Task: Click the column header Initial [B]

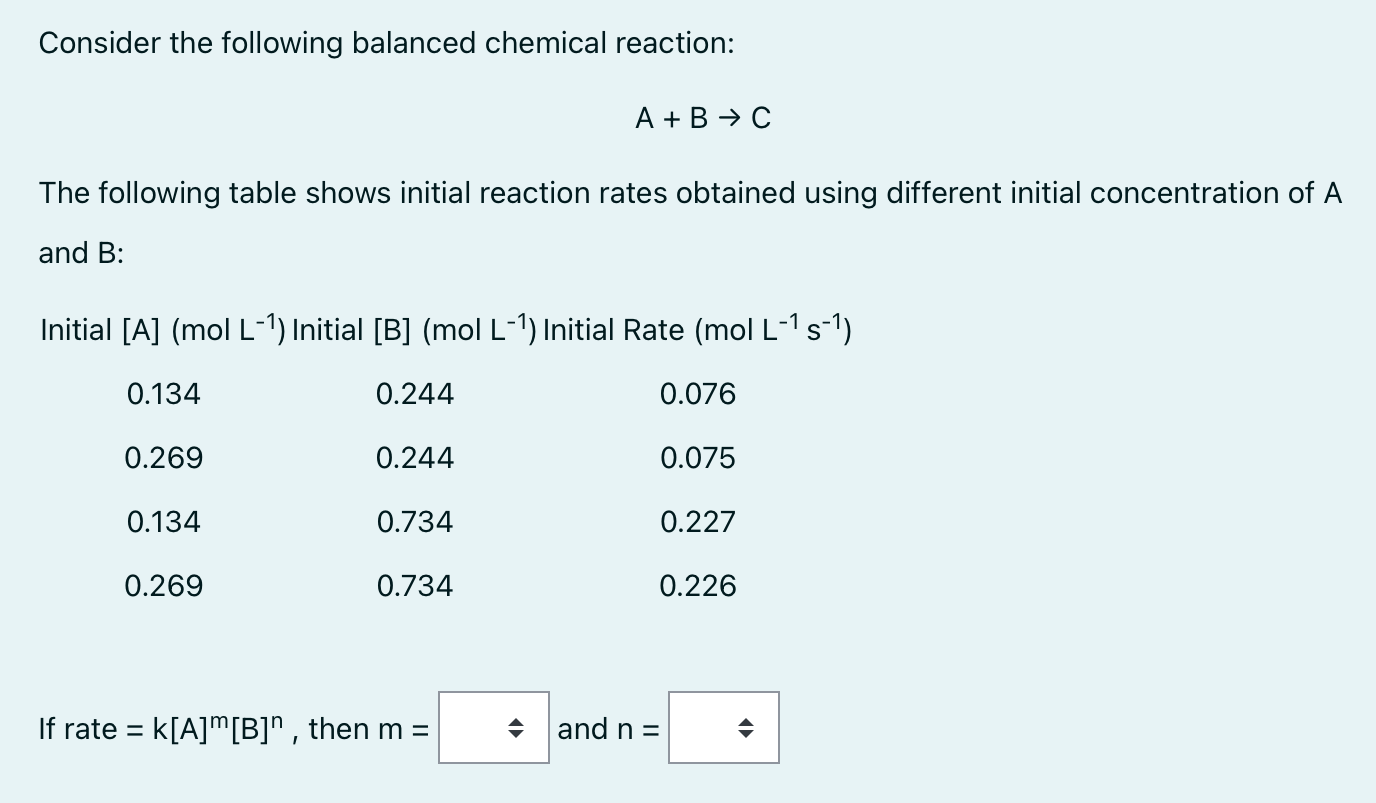Action: 412,329
